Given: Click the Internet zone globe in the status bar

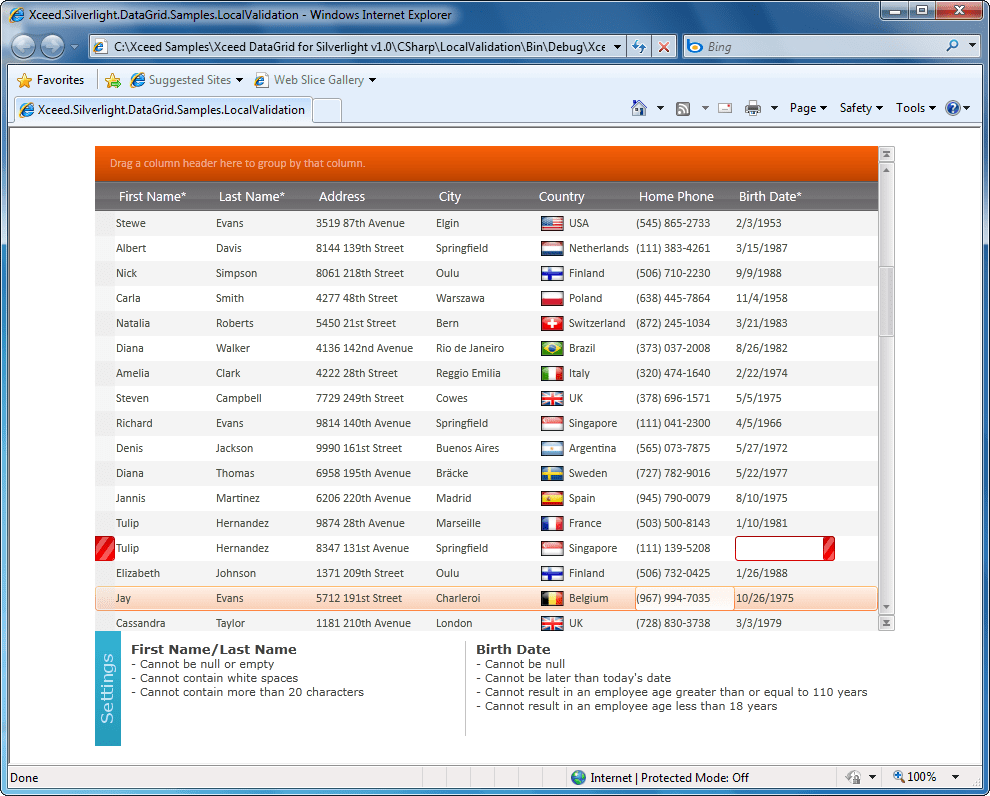Looking at the screenshot, I should pos(578,777).
